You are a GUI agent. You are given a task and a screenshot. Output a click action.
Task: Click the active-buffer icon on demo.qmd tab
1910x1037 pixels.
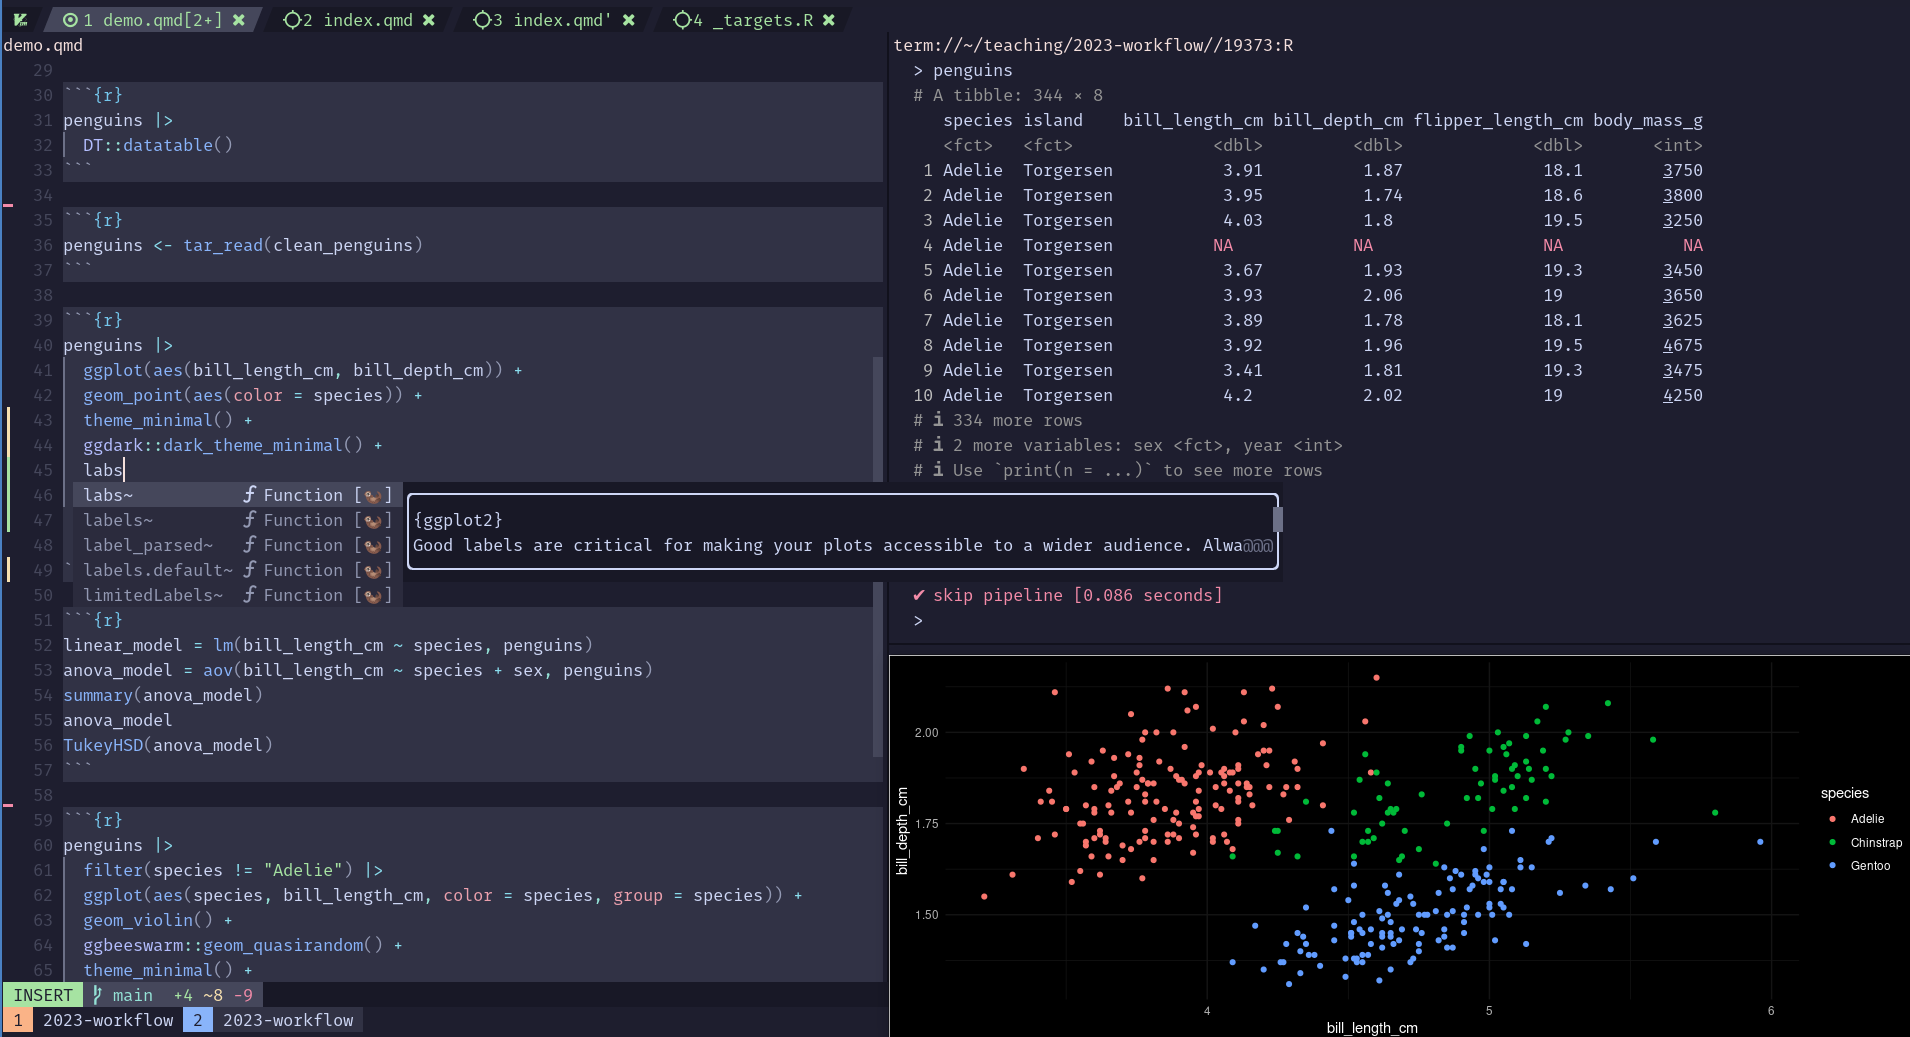(70, 20)
